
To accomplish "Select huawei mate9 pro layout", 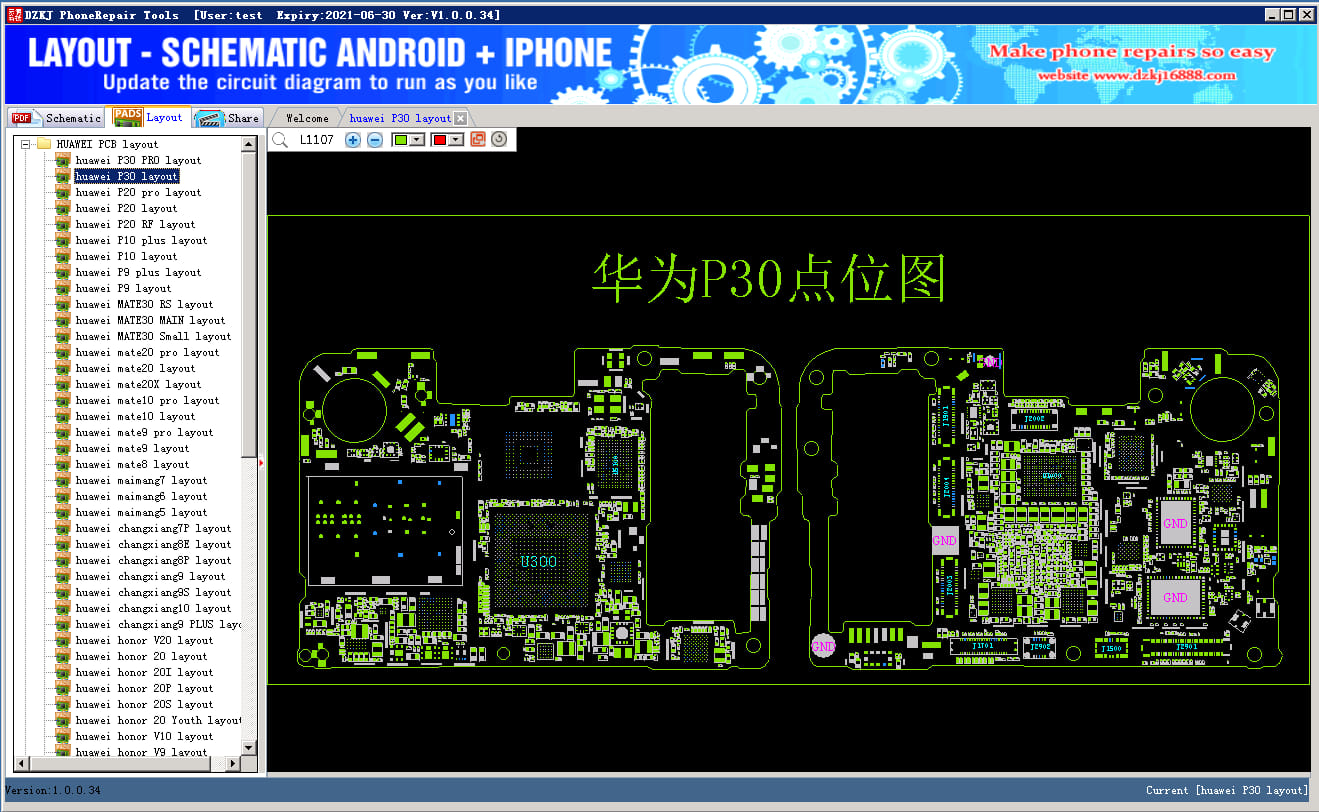I will [144, 432].
